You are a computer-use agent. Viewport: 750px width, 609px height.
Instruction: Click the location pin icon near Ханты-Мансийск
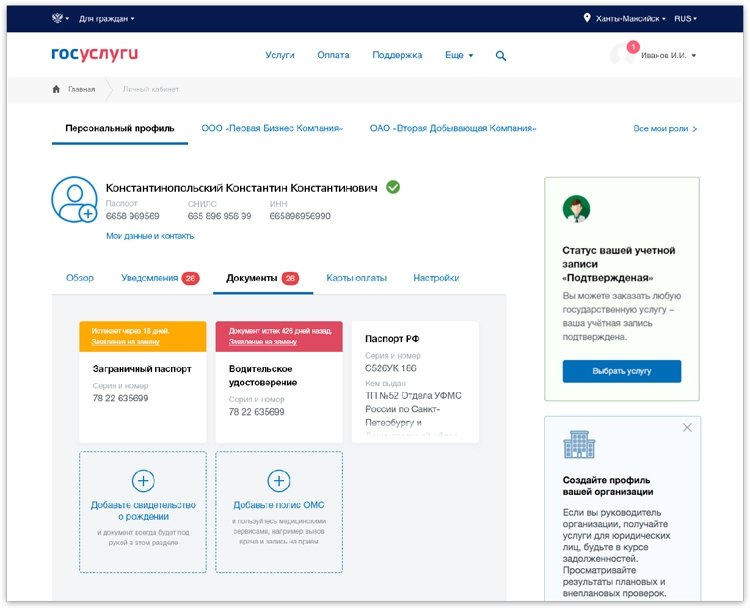click(587, 18)
